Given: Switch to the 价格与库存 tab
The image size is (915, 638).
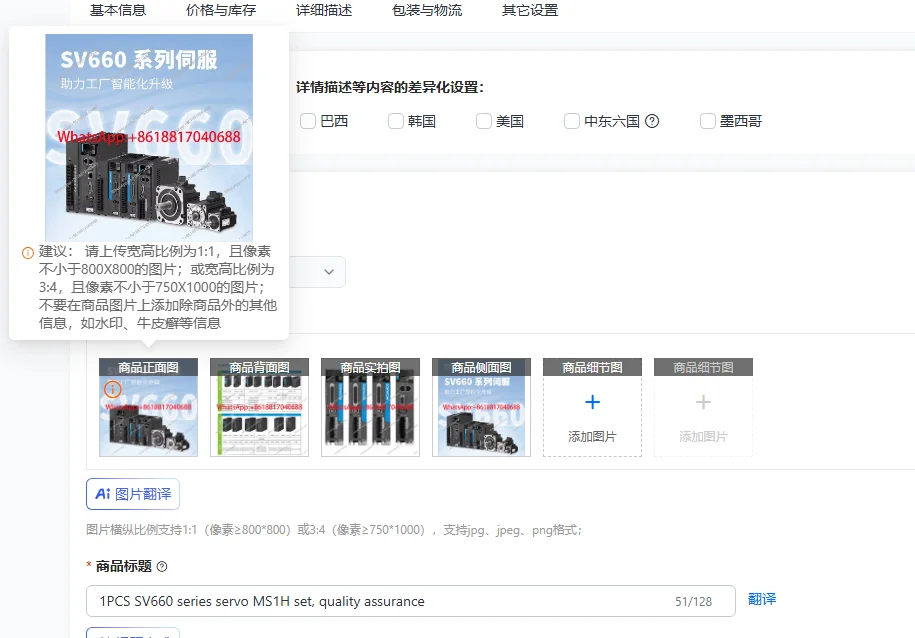Looking at the screenshot, I should (x=221, y=10).
